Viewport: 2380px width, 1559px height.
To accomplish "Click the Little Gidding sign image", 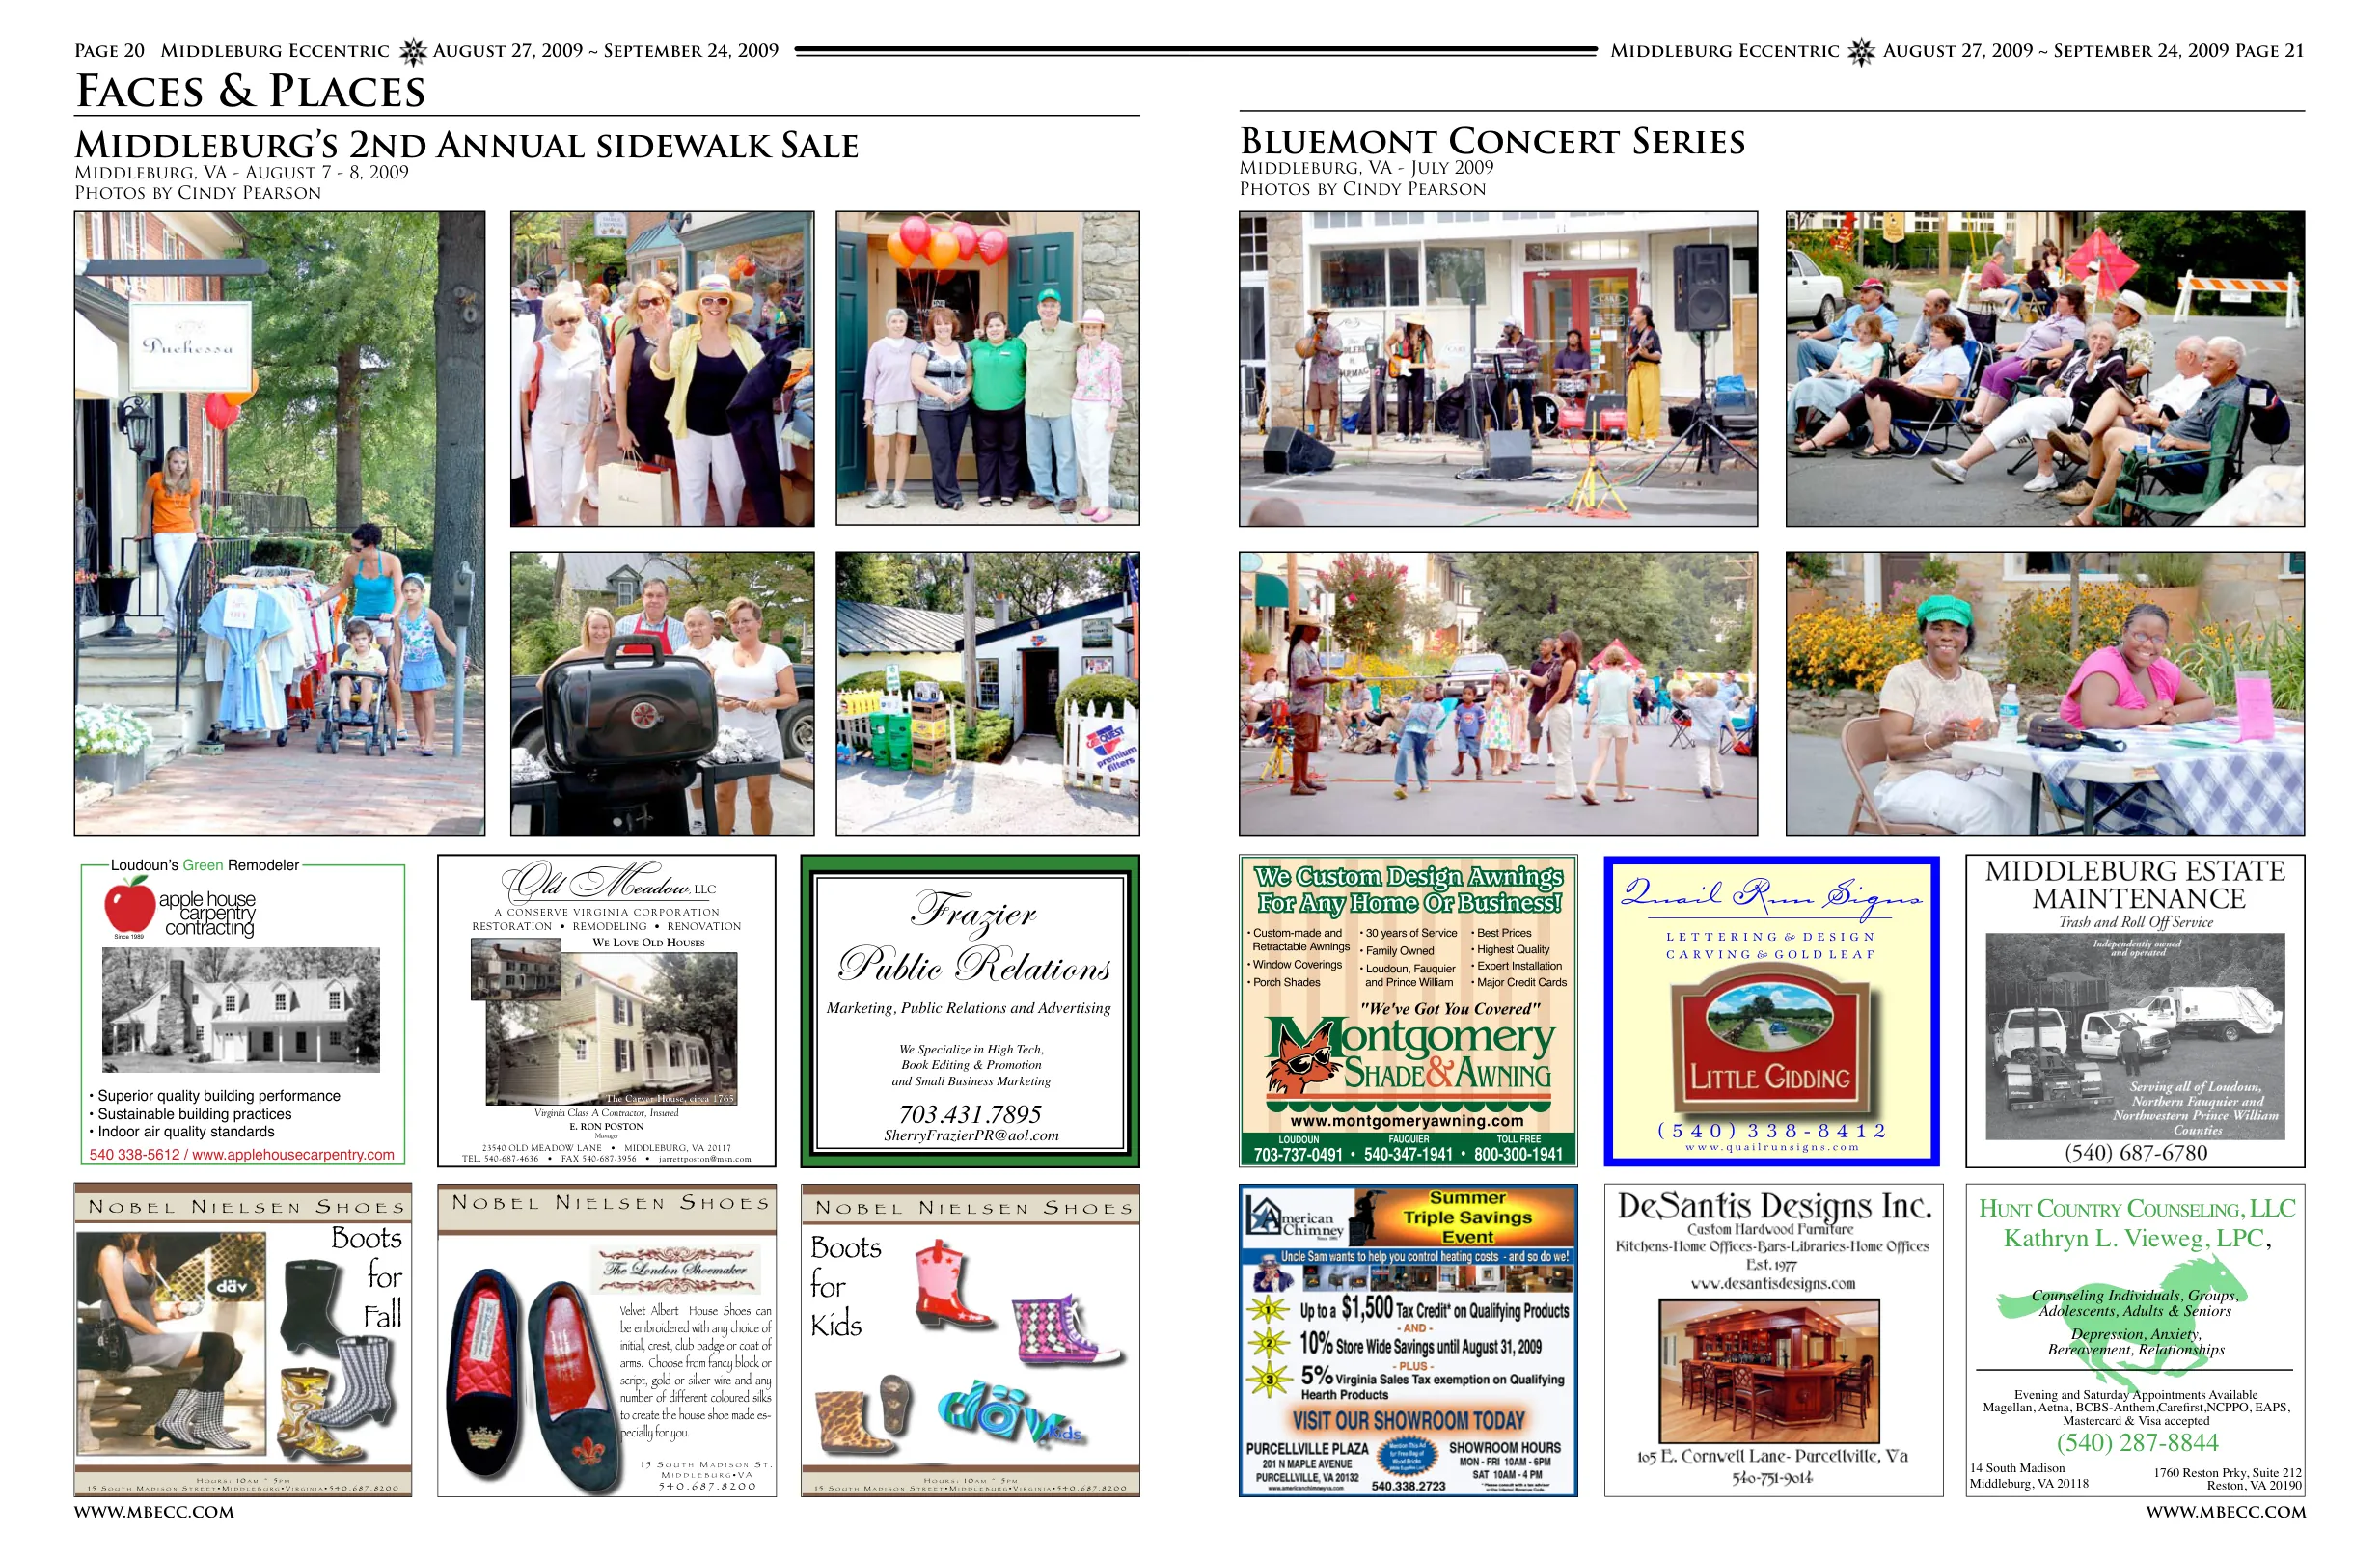I will tap(1770, 1038).
